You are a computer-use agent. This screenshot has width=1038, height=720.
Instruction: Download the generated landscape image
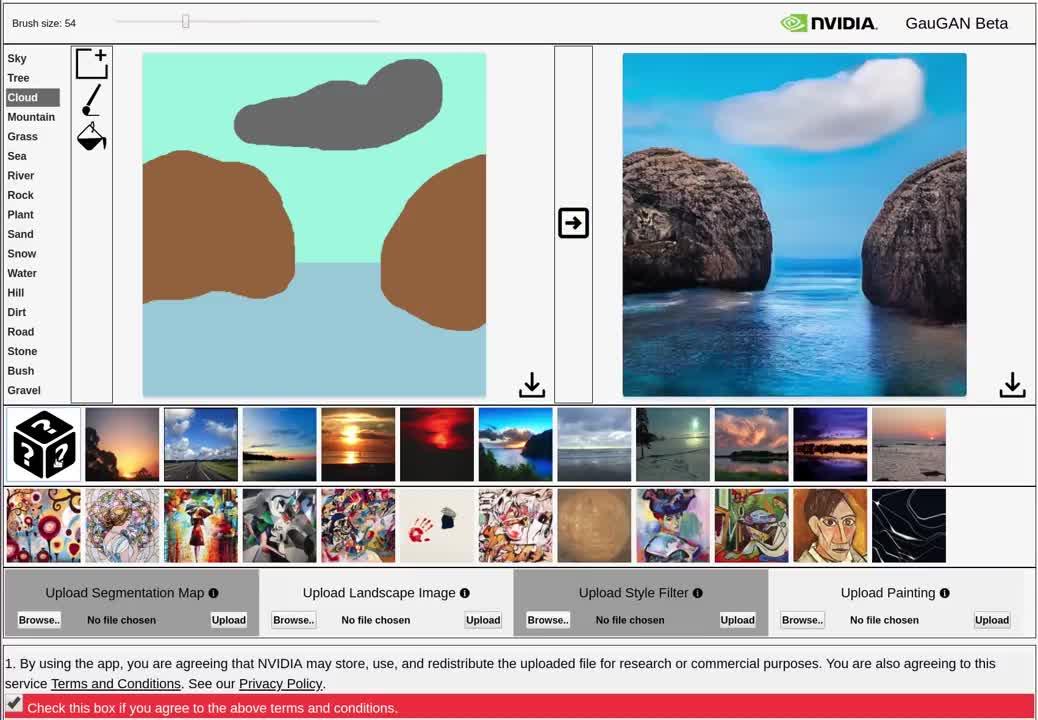[1012, 385]
